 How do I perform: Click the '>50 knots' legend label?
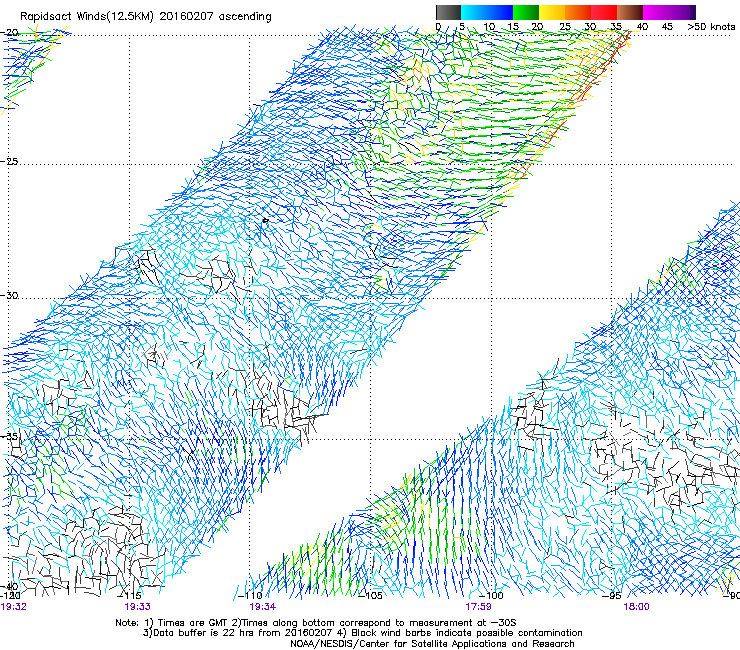tap(711, 27)
